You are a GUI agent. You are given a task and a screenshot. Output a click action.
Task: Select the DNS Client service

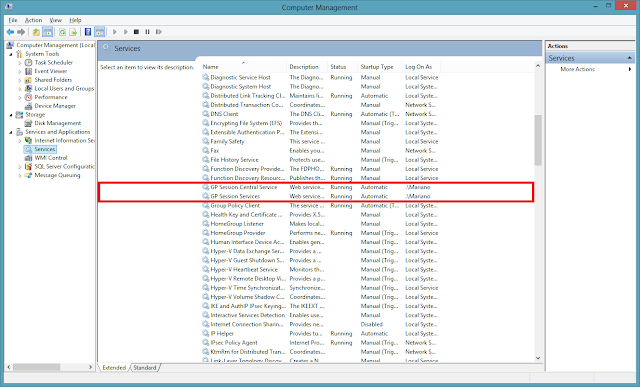[321, 114]
